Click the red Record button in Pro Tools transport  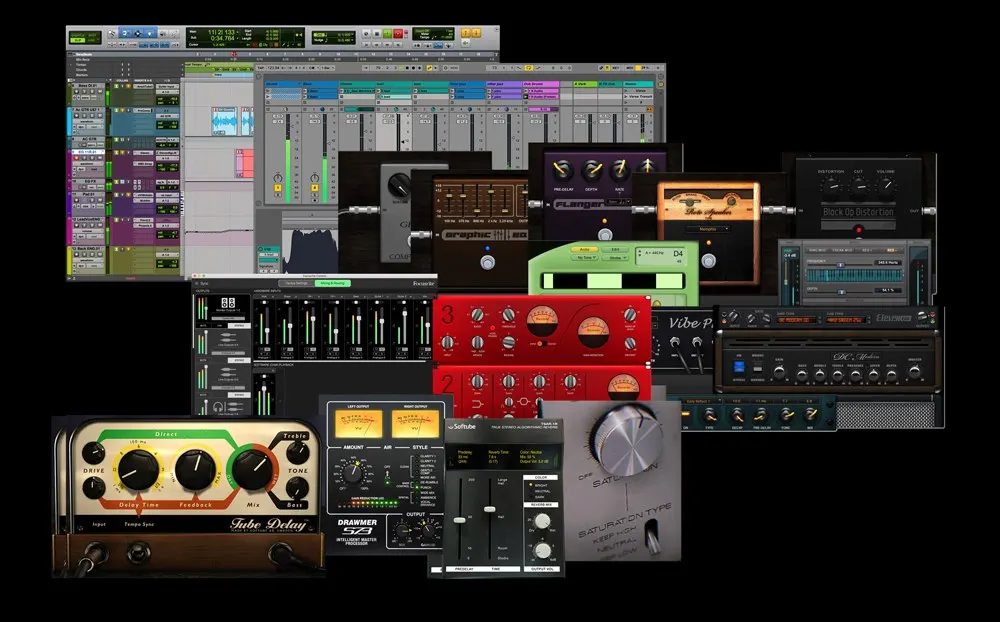coord(398,33)
